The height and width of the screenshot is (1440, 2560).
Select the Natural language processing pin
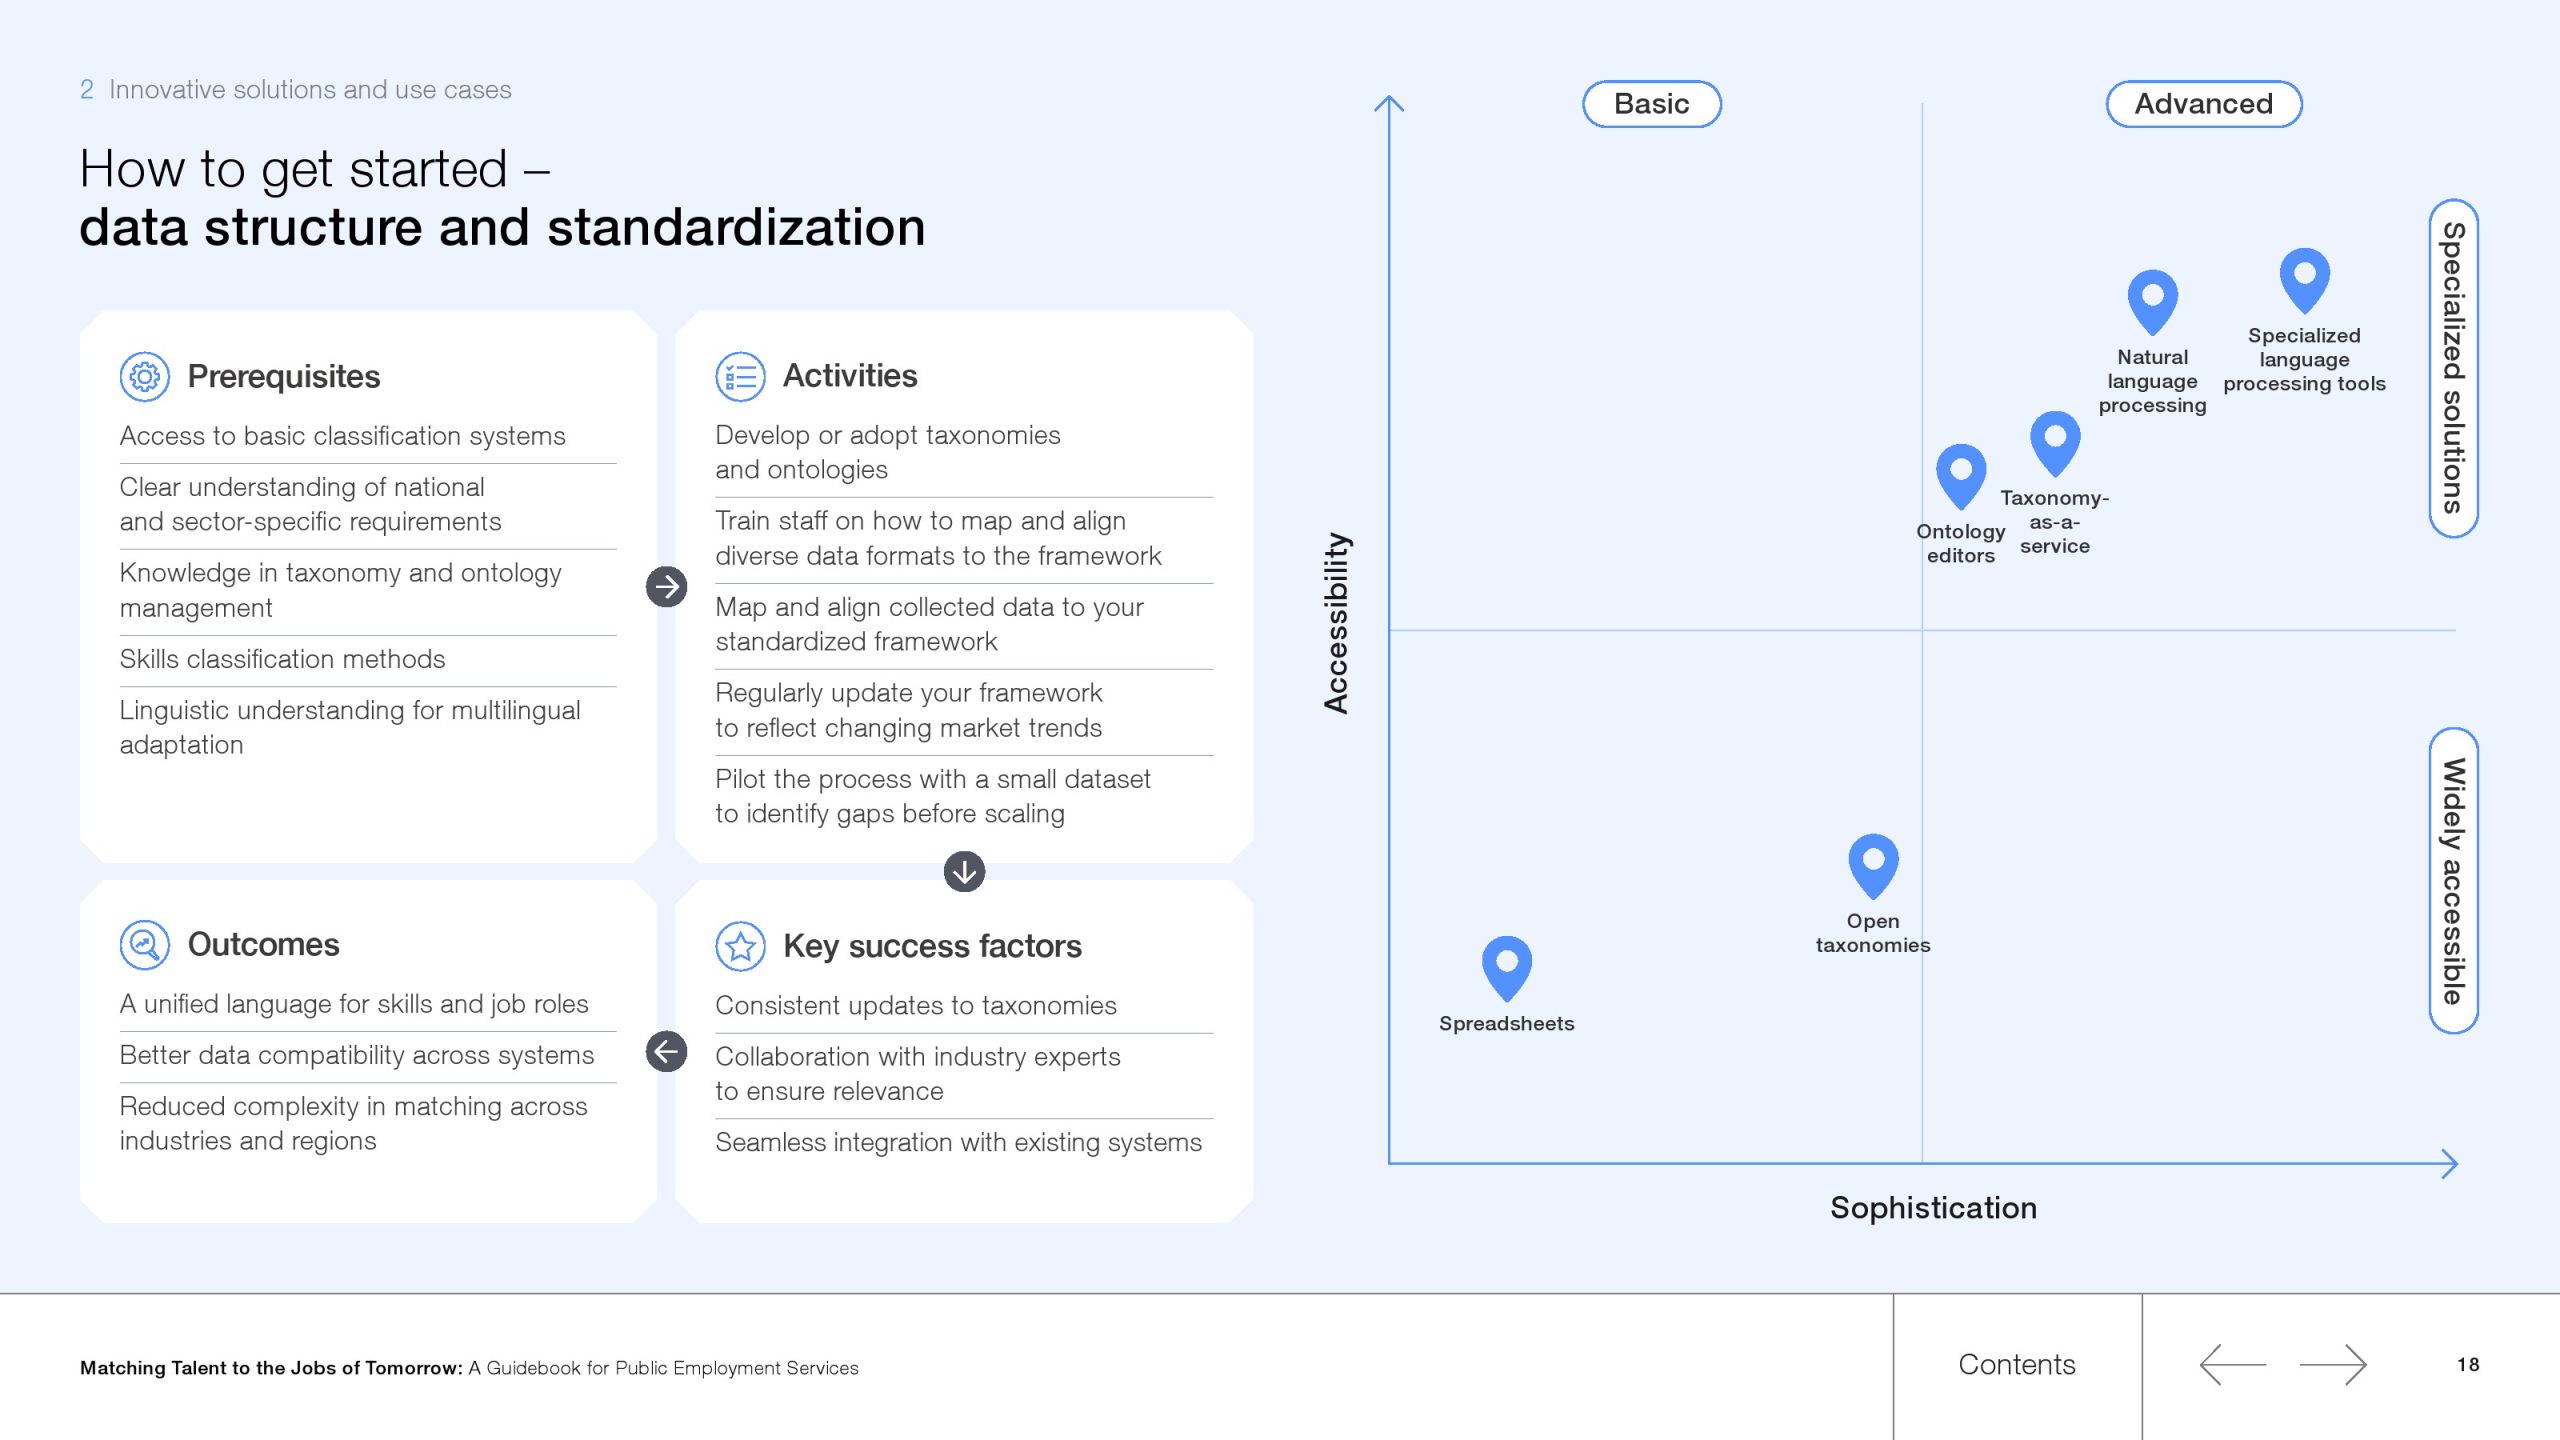[x=2152, y=302]
